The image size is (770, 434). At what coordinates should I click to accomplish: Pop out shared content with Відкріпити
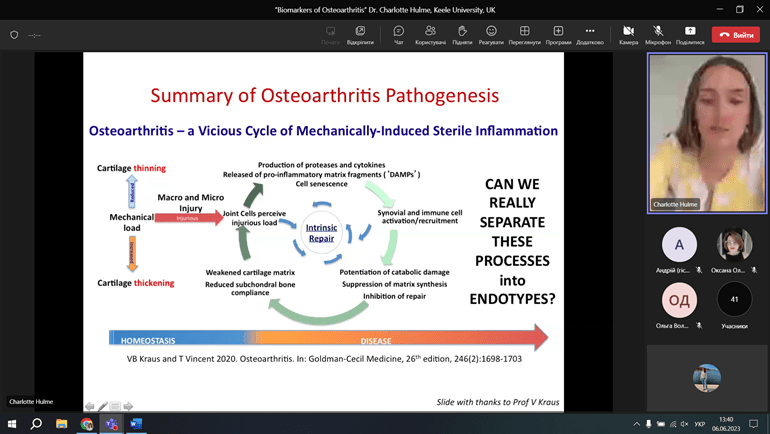pos(360,35)
